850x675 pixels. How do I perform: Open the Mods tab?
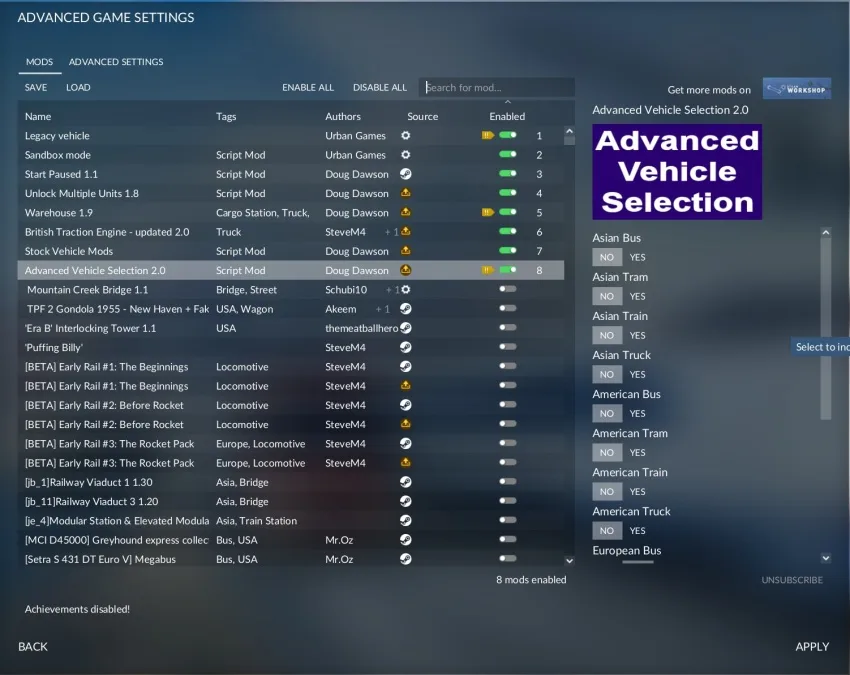click(40, 62)
